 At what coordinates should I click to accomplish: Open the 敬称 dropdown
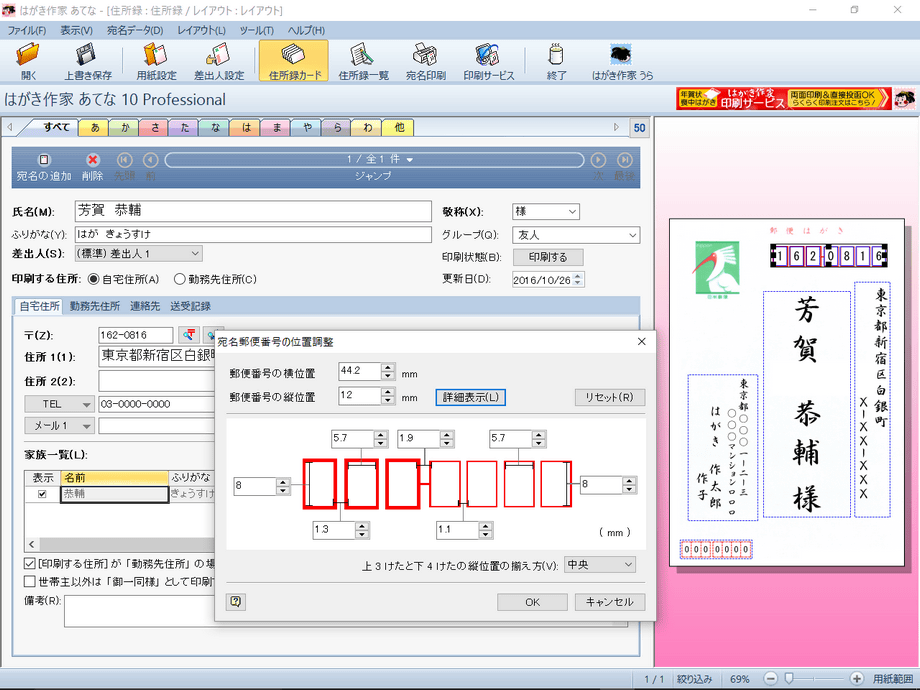pyautogui.click(x=546, y=211)
